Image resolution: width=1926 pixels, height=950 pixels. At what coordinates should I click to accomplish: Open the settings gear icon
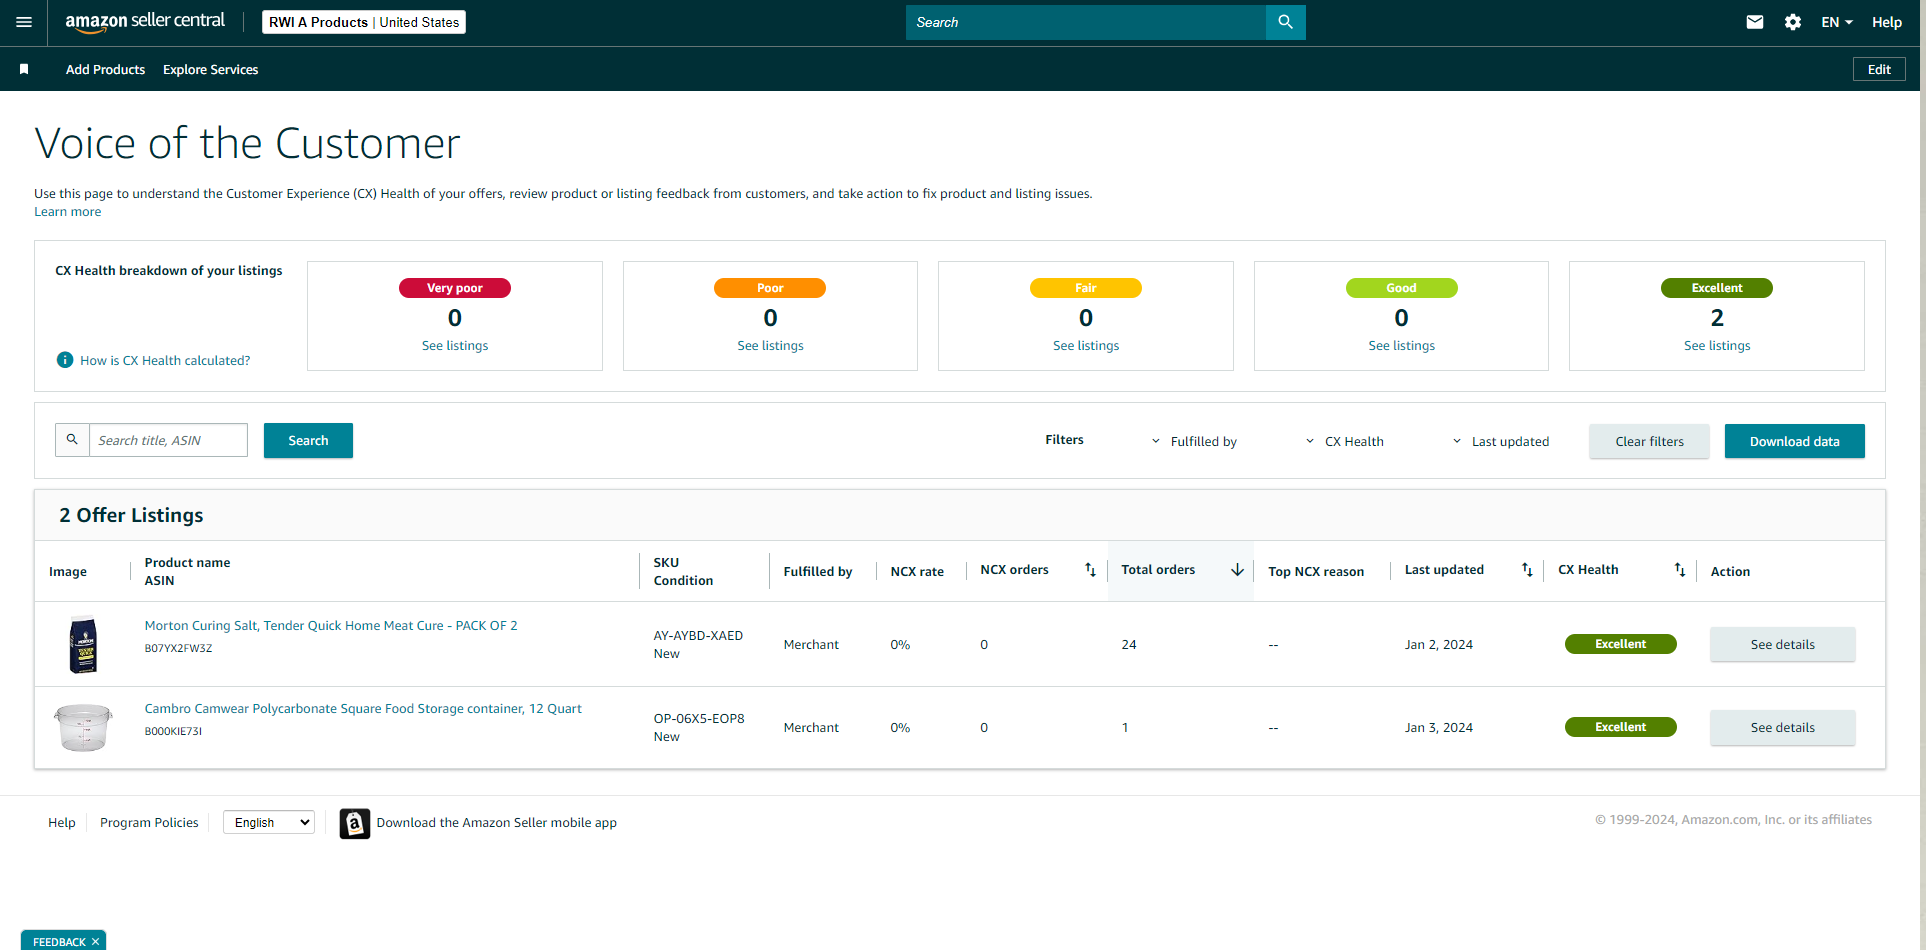1792,22
